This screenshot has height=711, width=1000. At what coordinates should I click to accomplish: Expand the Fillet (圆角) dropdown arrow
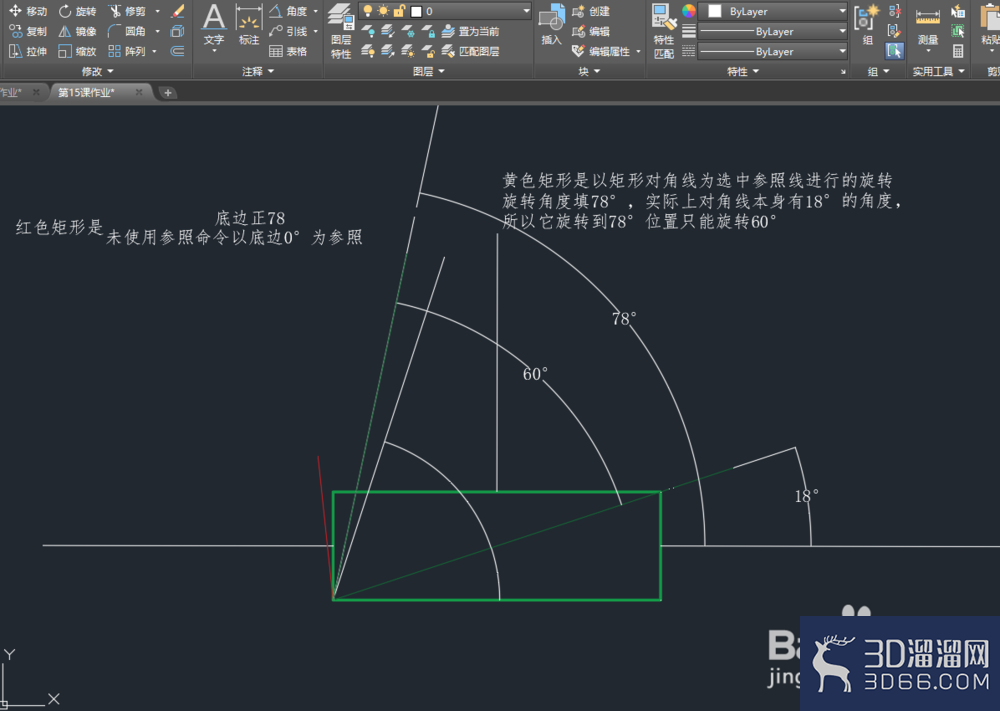pos(158,31)
